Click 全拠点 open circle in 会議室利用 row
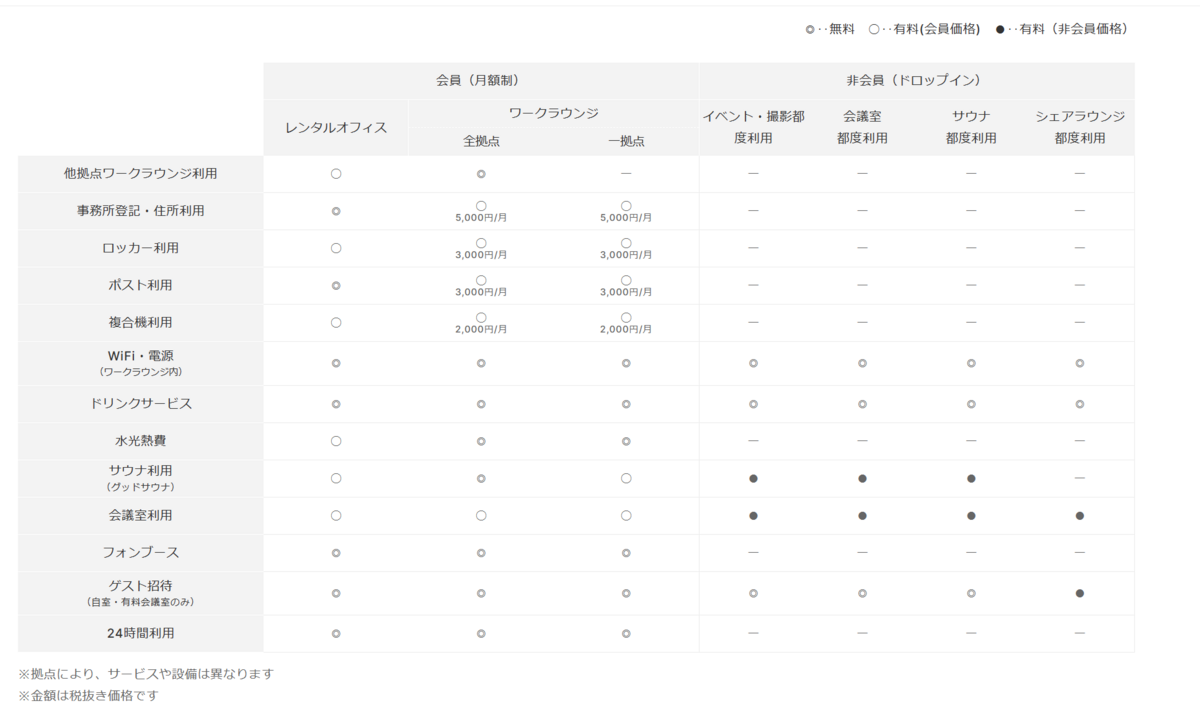Viewport: 1200px width, 714px height. point(481,516)
